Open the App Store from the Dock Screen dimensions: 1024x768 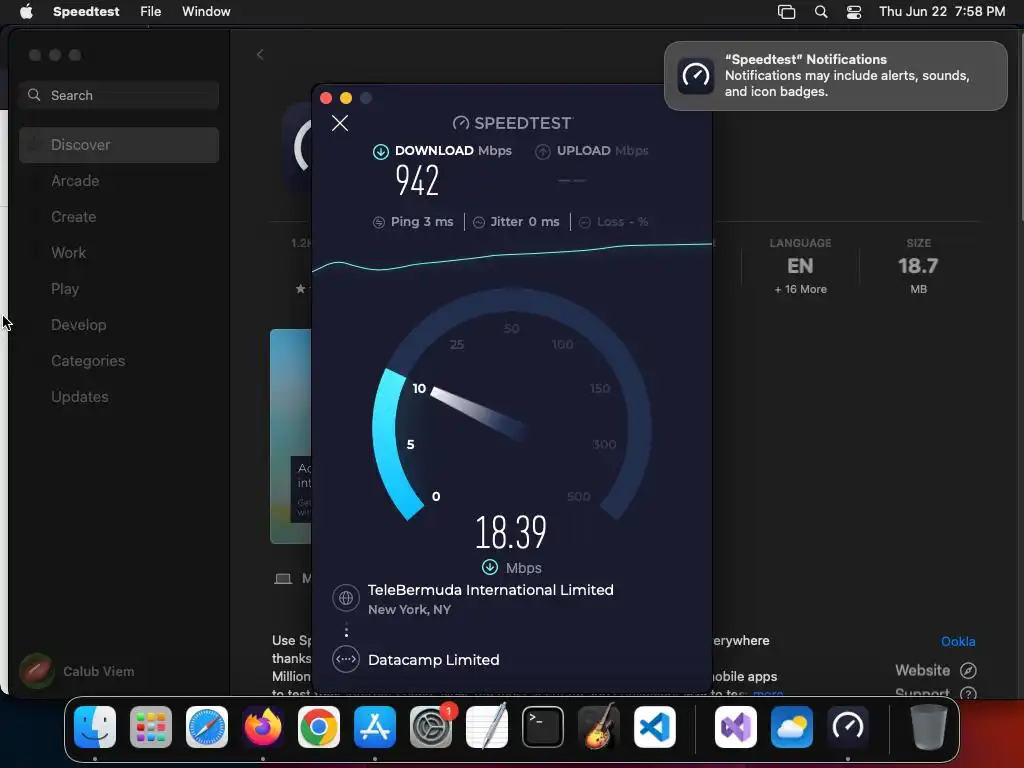pos(375,726)
